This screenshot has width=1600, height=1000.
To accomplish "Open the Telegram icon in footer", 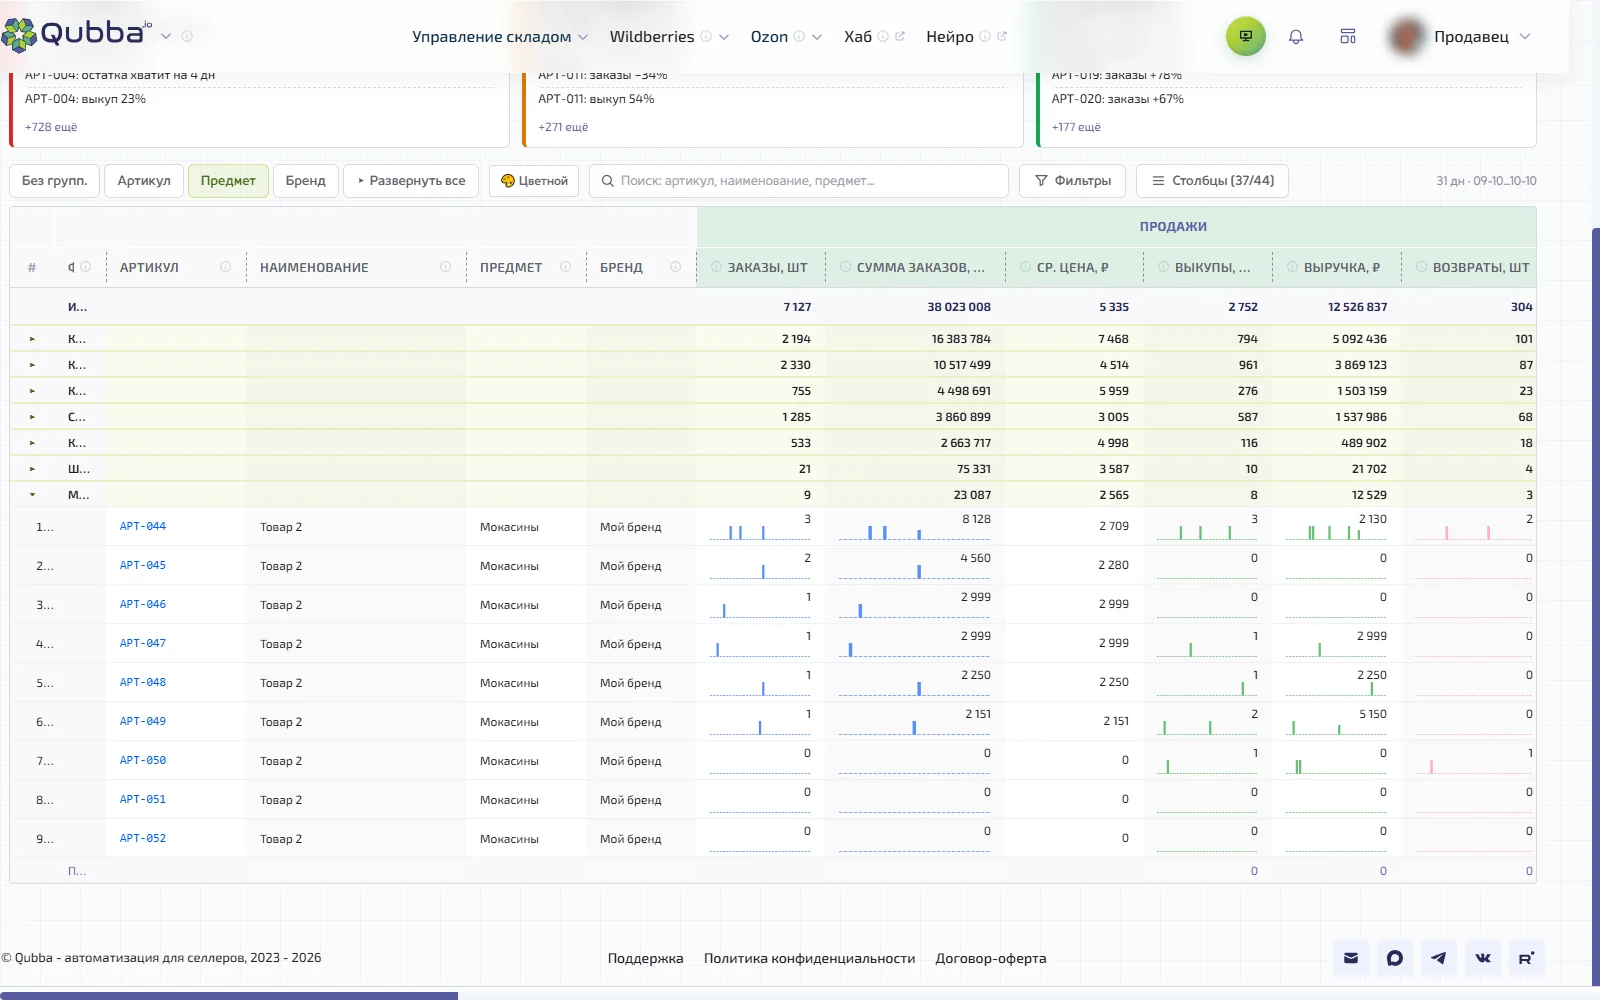I will coord(1438,958).
